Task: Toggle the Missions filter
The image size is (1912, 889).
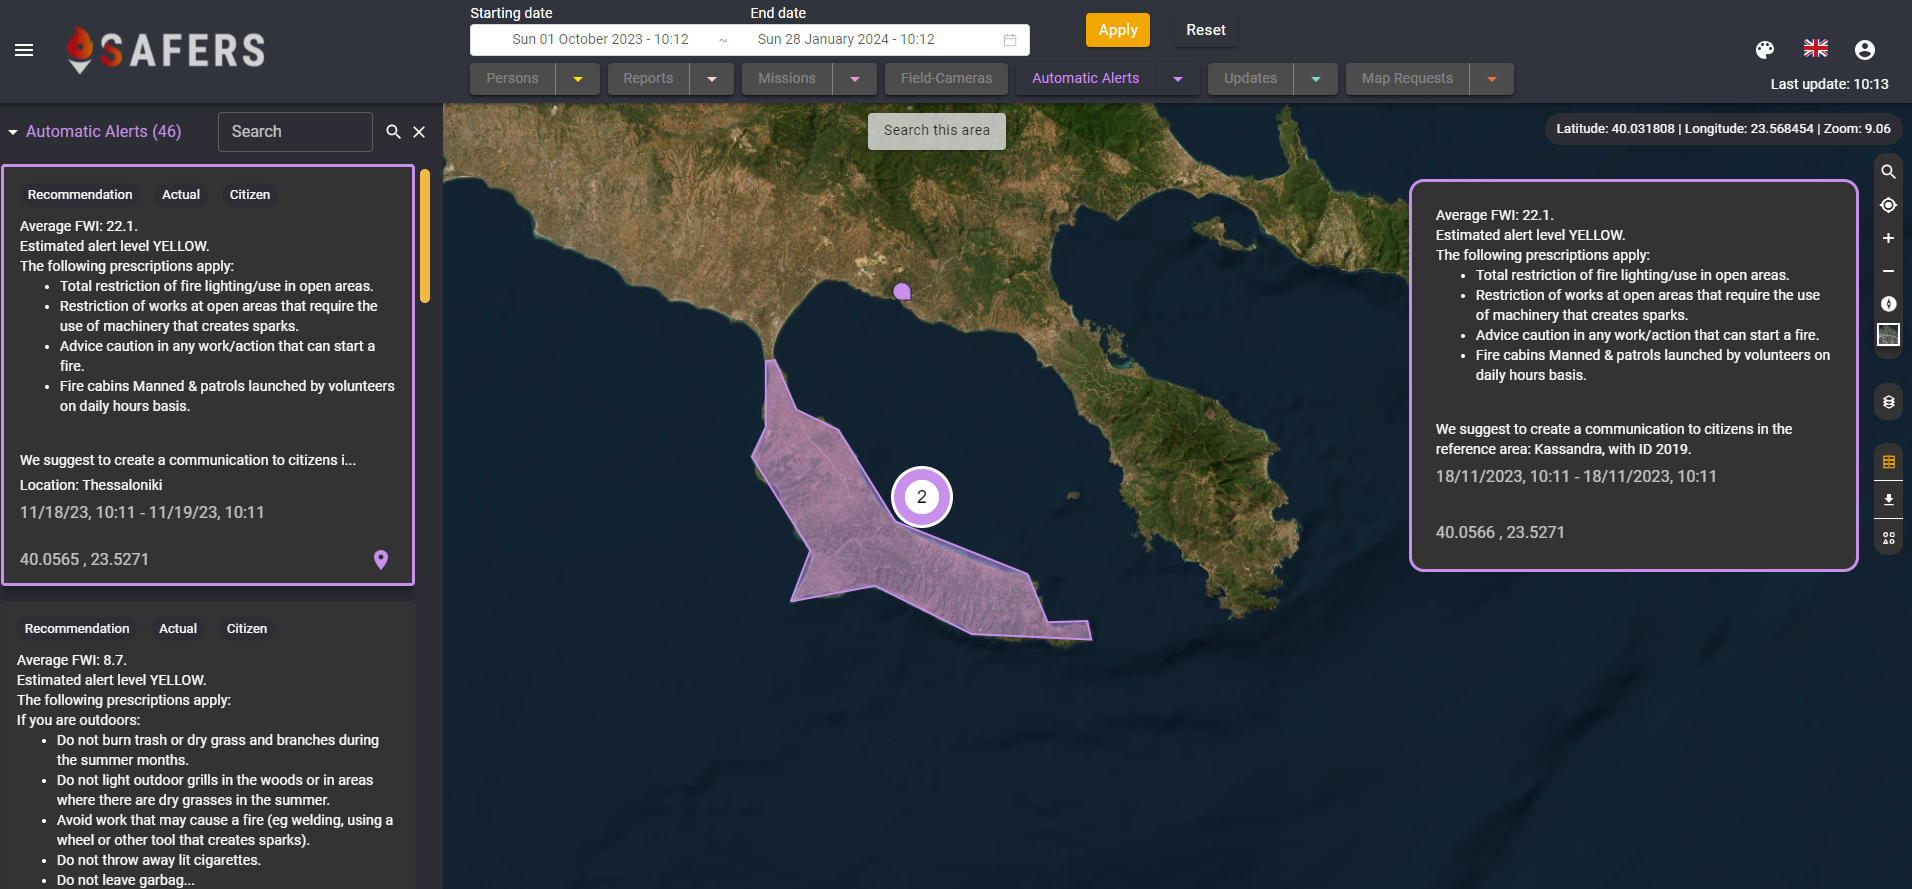Action: 786,78
